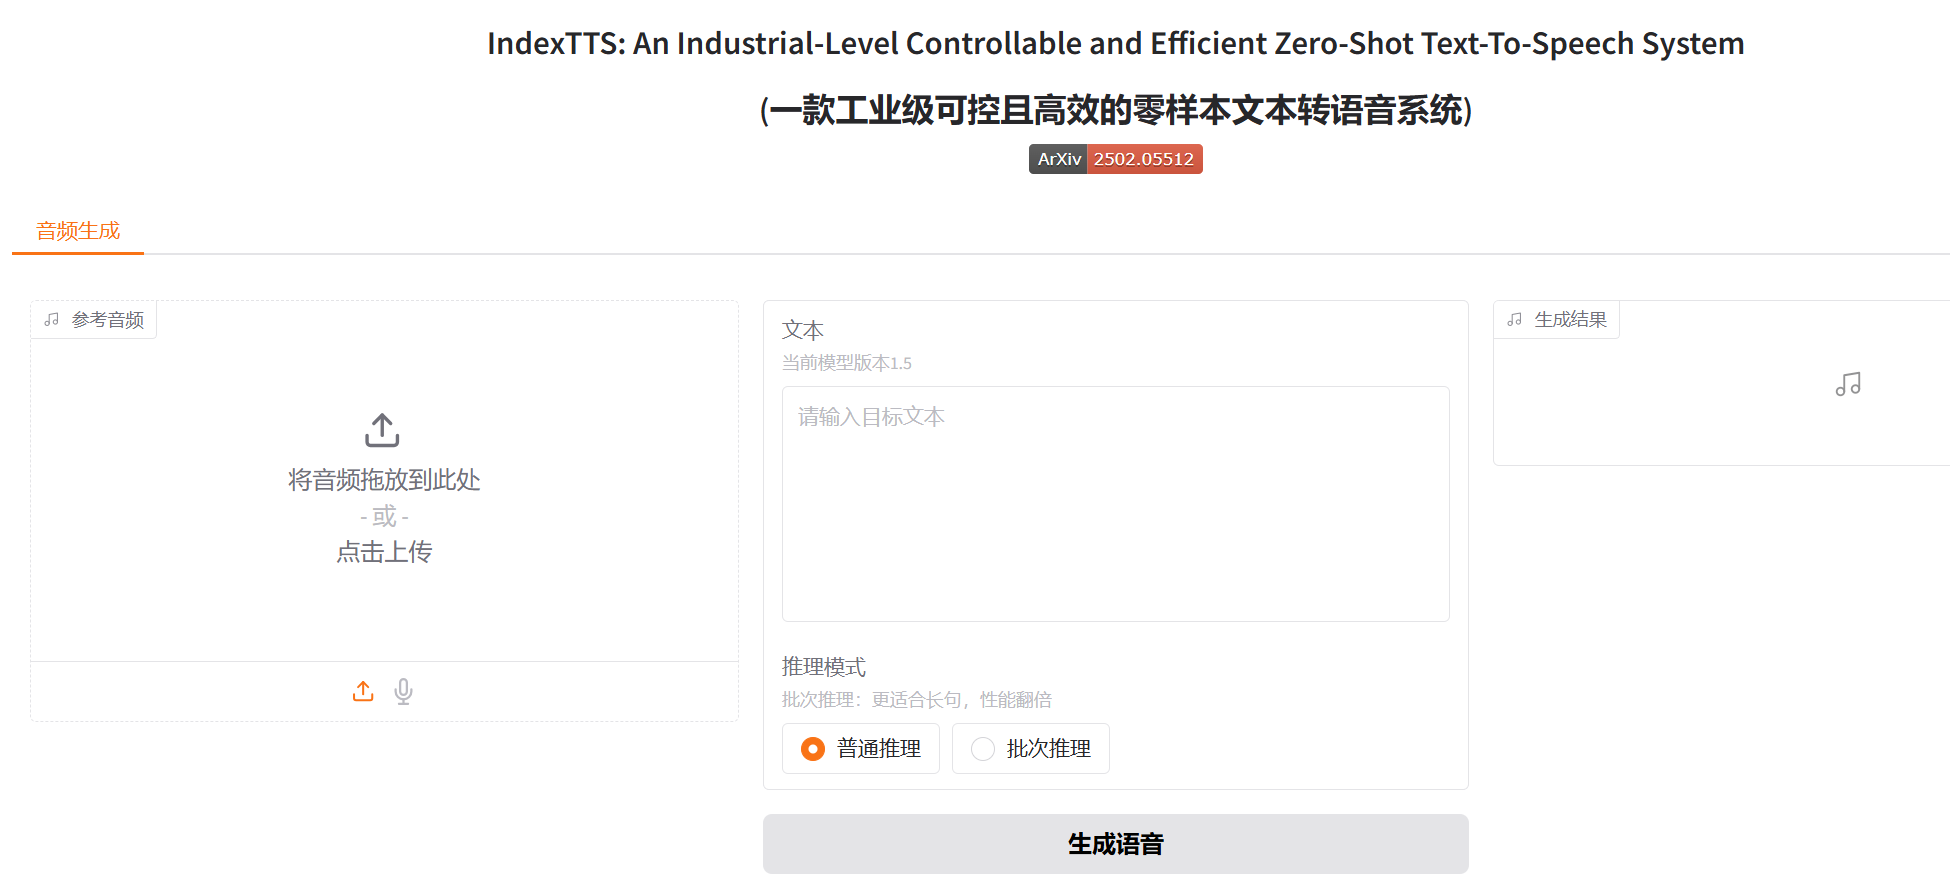
Task: Click the IndexTTS English title heading
Action: (x=1115, y=44)
